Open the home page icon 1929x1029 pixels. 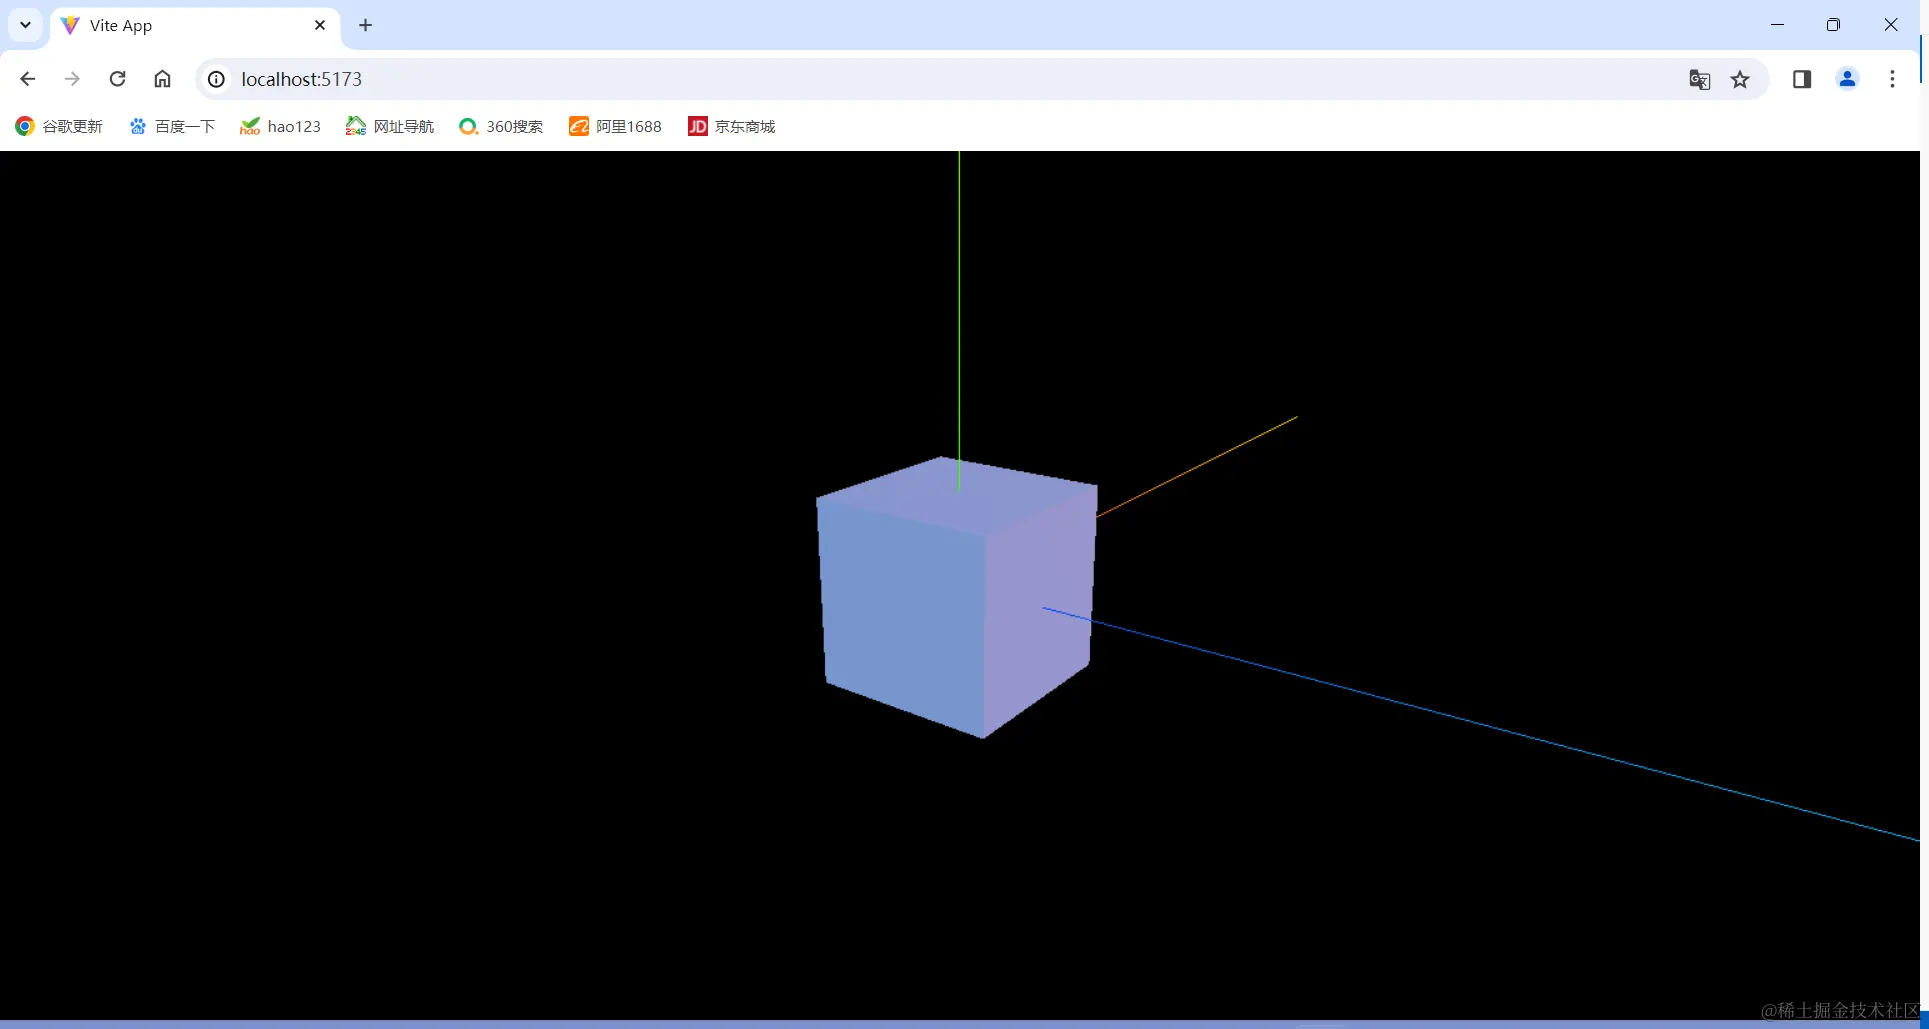162,79
